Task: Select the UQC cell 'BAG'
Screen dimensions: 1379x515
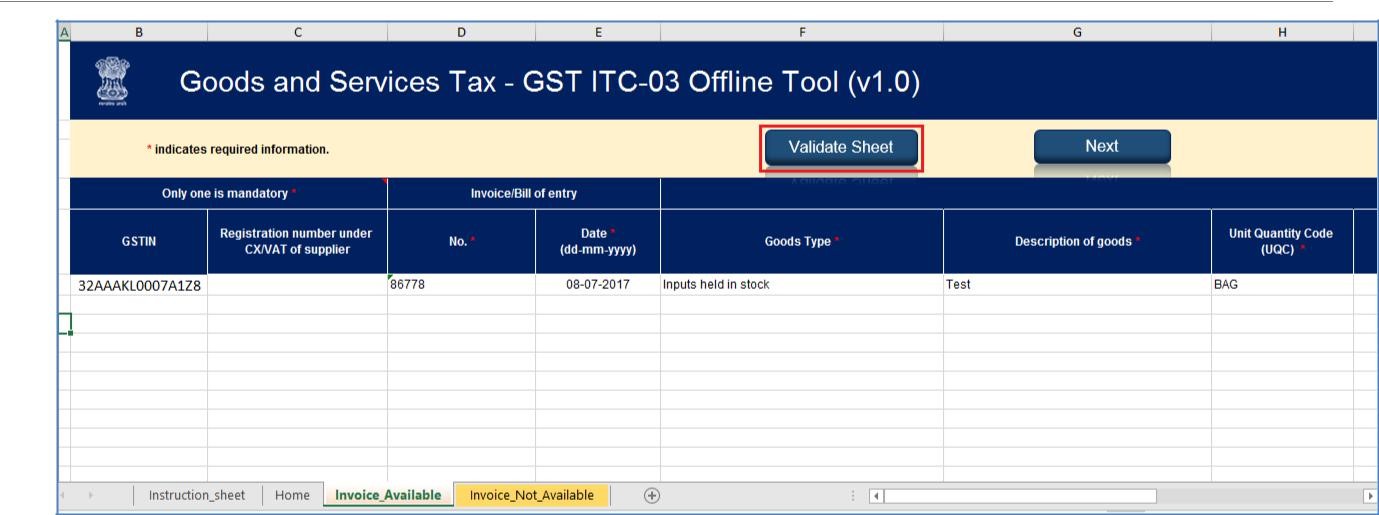Action: pyautogui.click(x=1282, y=285)
